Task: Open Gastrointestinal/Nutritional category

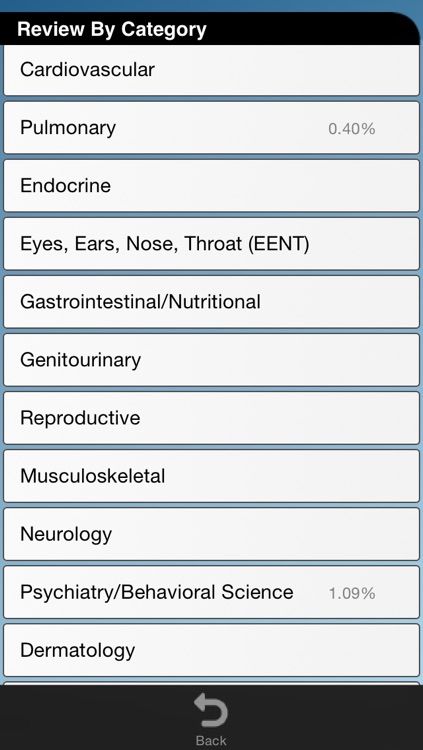Action: tap(212, 302)
